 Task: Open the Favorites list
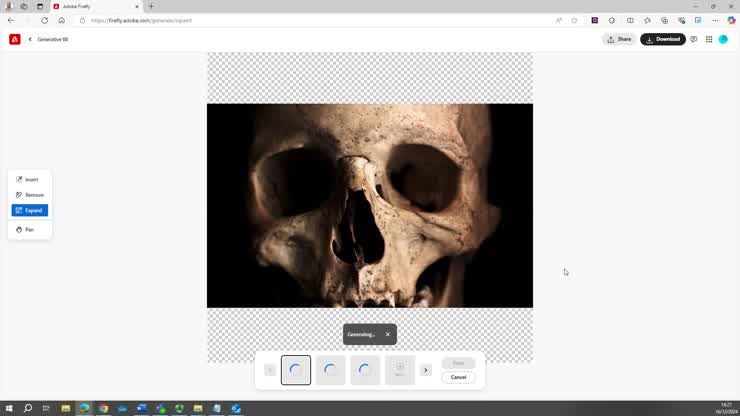pos(648,20)
